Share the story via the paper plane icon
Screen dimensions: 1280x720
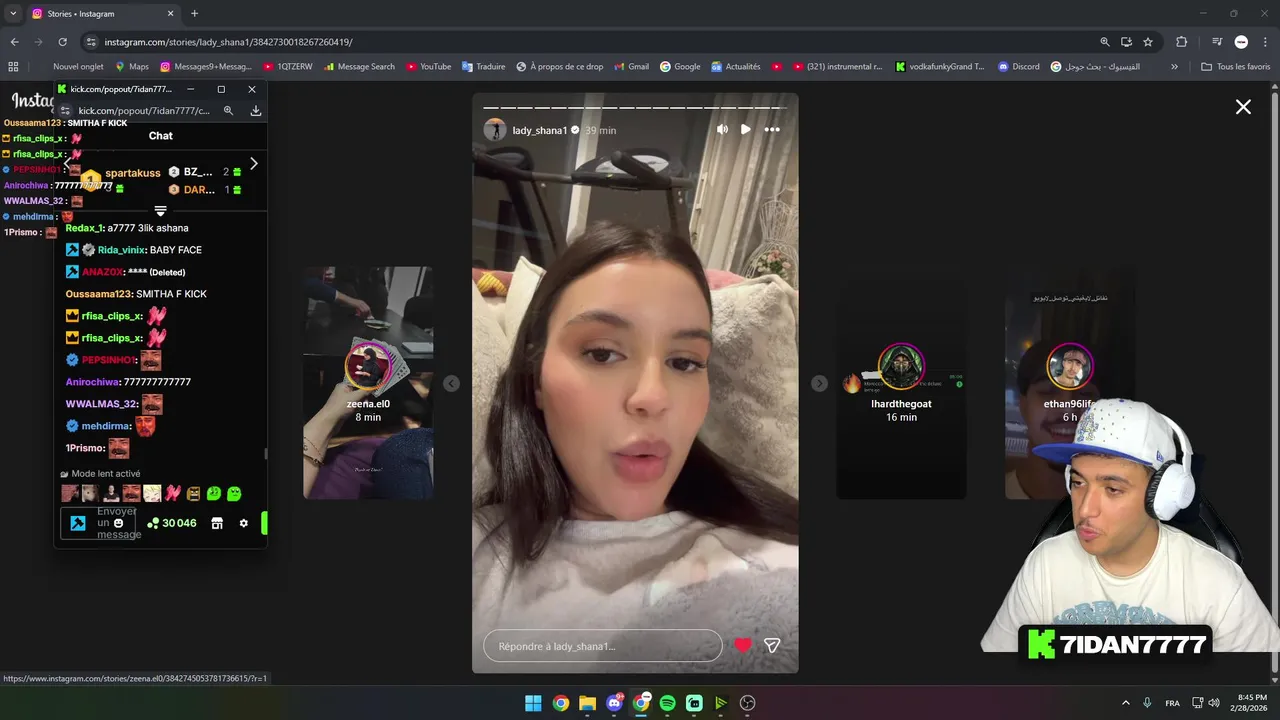(x=772, y=646)
